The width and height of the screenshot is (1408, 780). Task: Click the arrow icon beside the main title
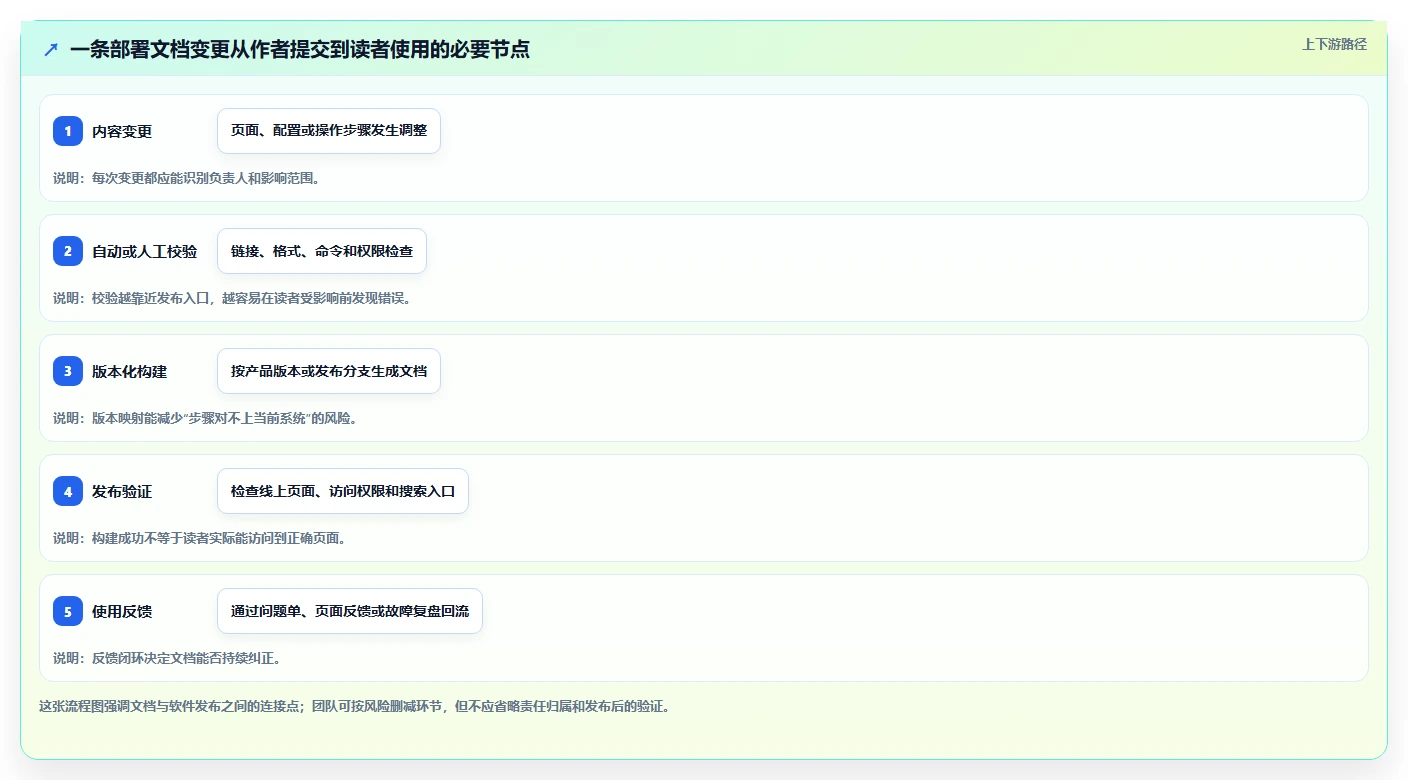click(51, 49)
